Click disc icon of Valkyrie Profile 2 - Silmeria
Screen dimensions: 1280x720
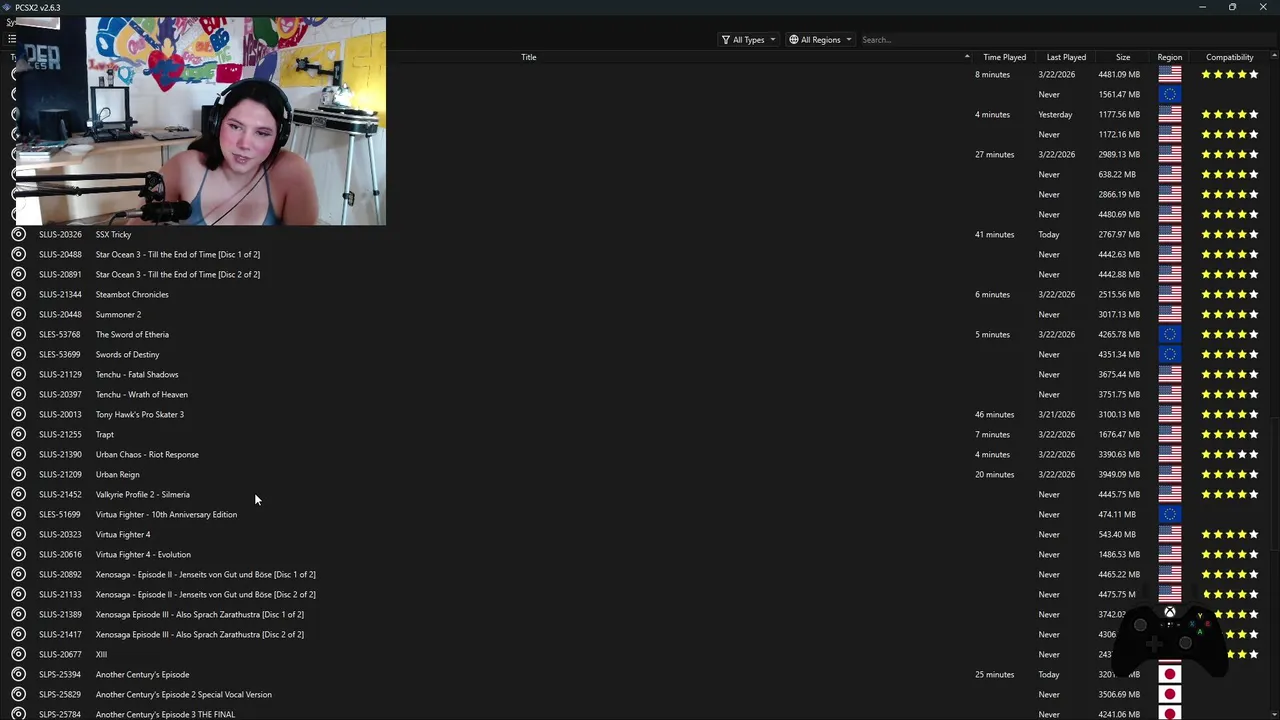click(x=18, y=494)
